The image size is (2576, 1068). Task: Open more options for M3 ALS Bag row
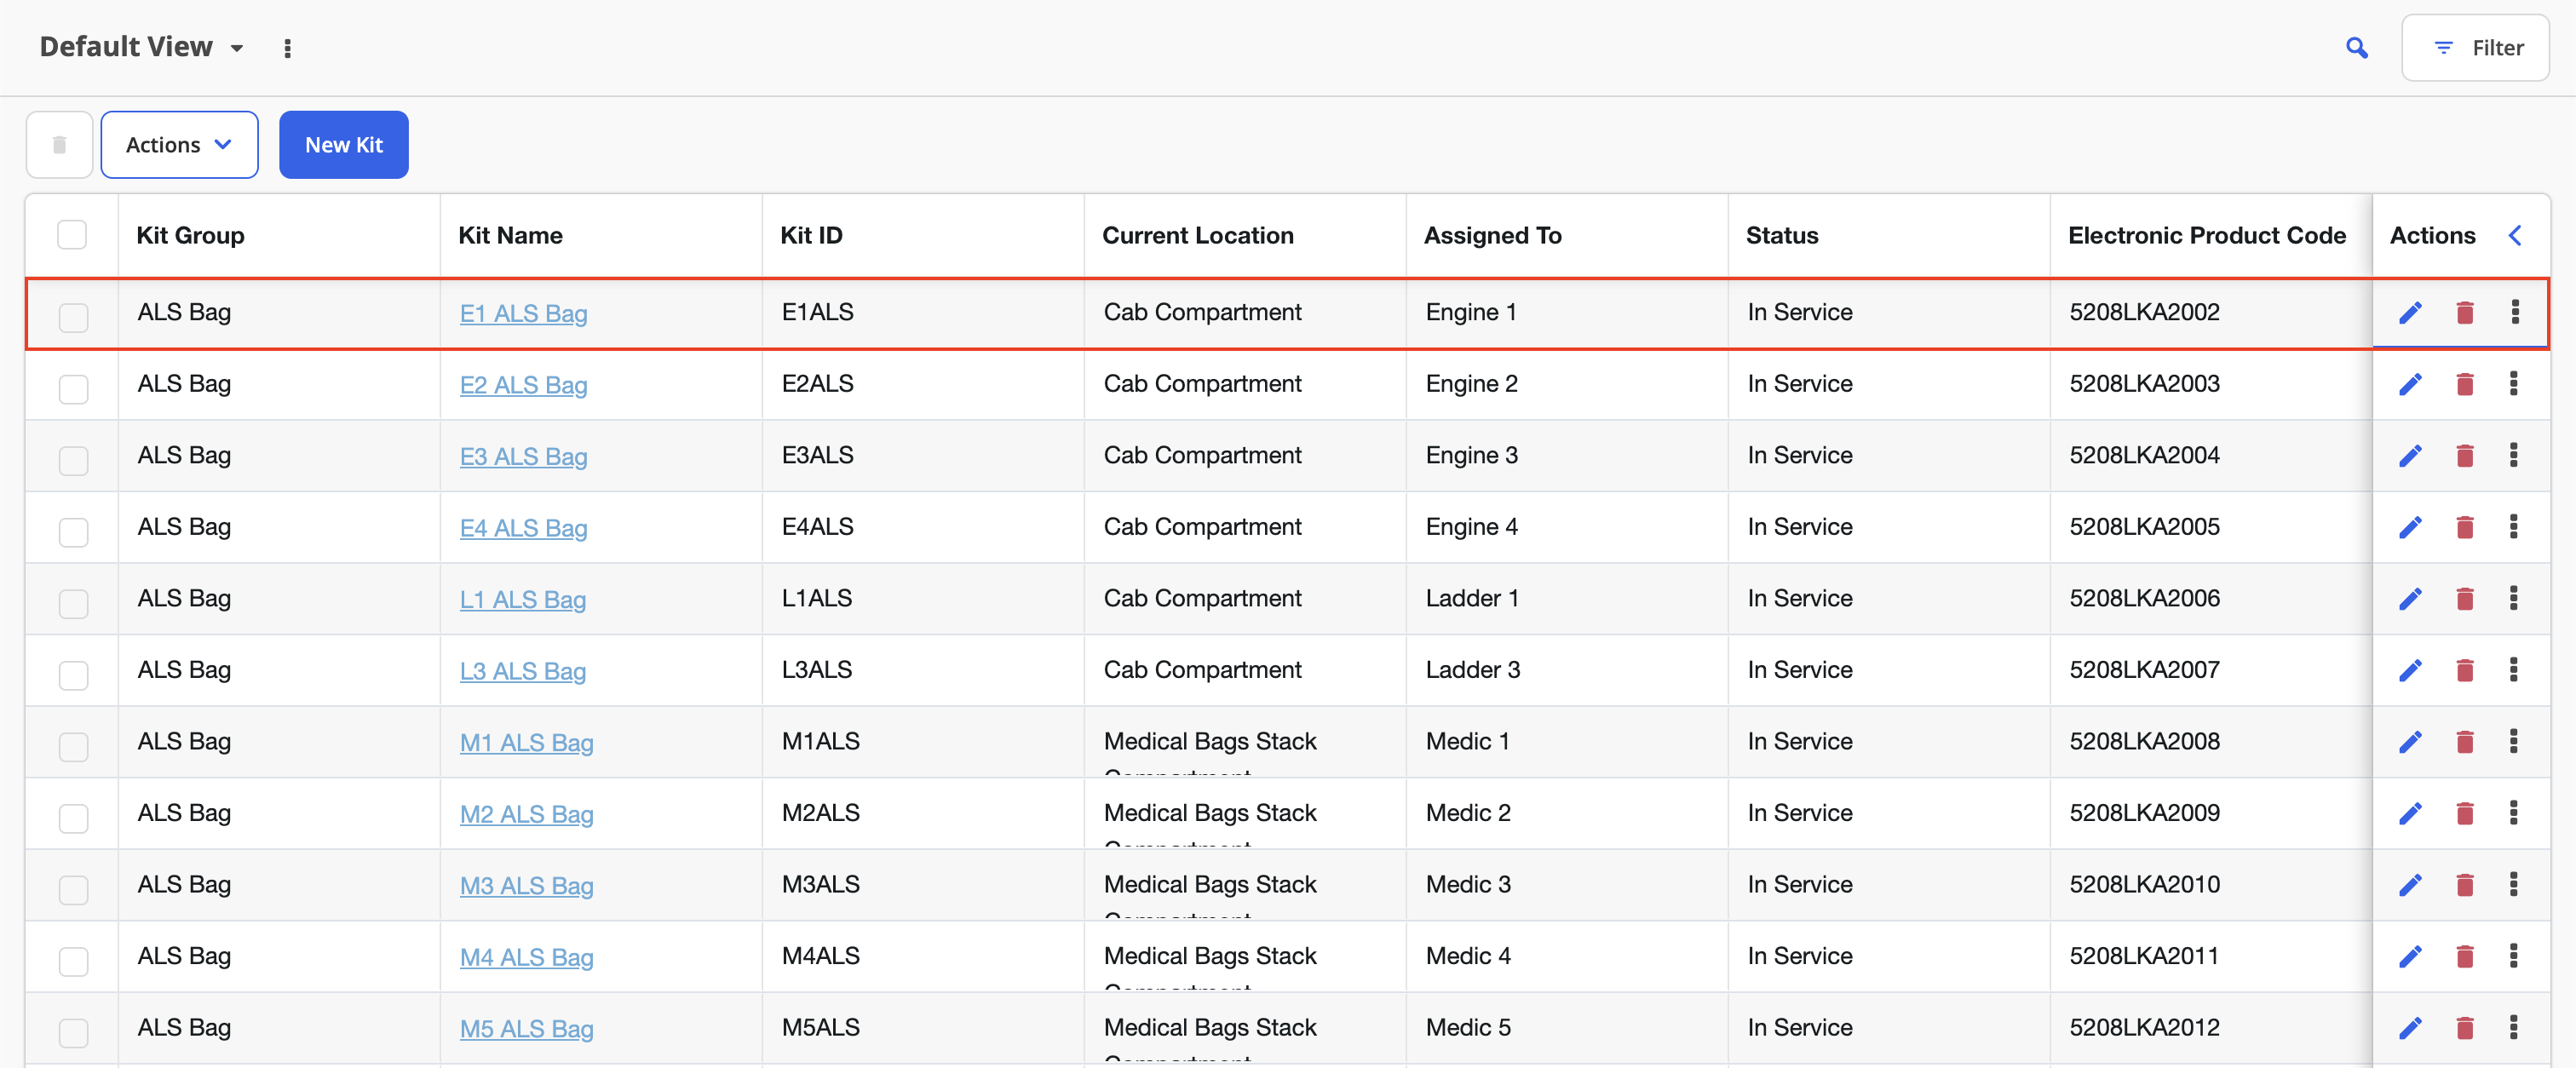pyautogui.click(x=2513, y=885)
